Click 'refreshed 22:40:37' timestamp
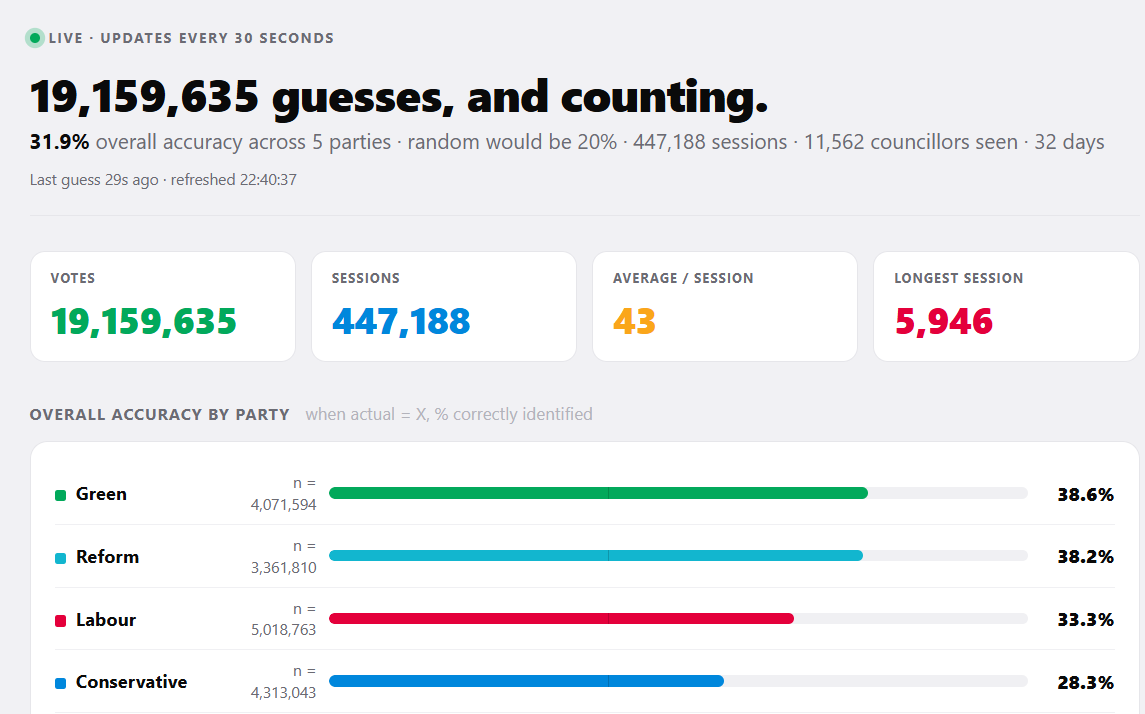Screen dimensions: 1145x714 click(x=234, y=180)
